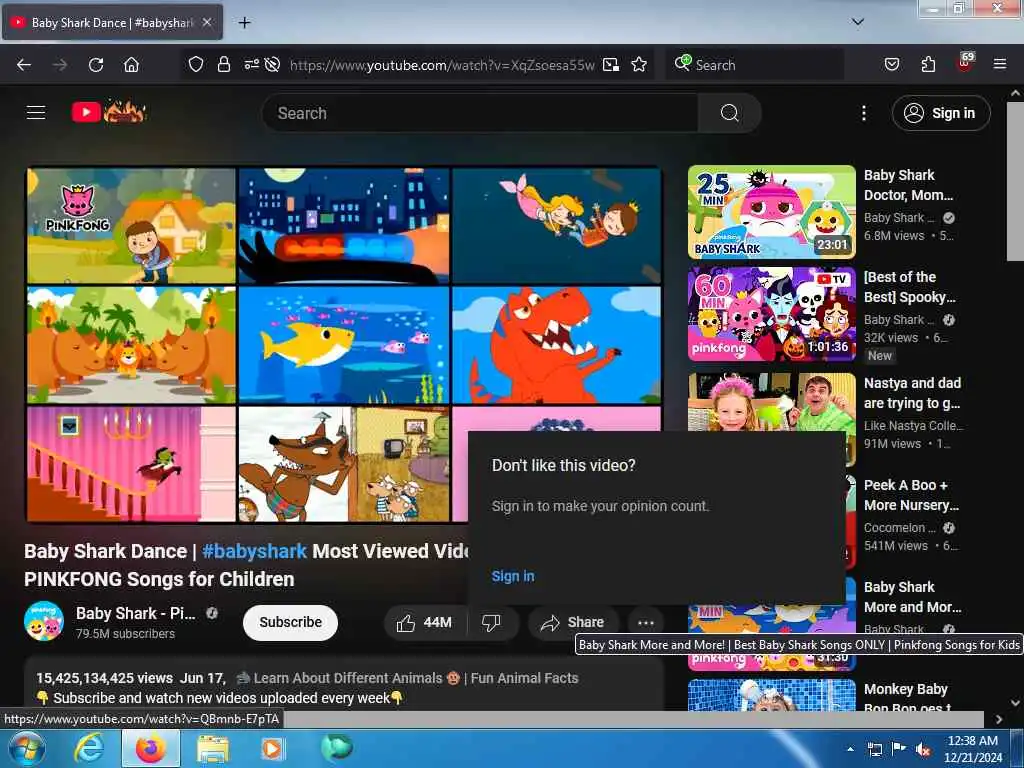Viewport: 1024px width, 768px height.
Task: Click the horizontal scrollbar right arrow
Action: tap(999, 719)
